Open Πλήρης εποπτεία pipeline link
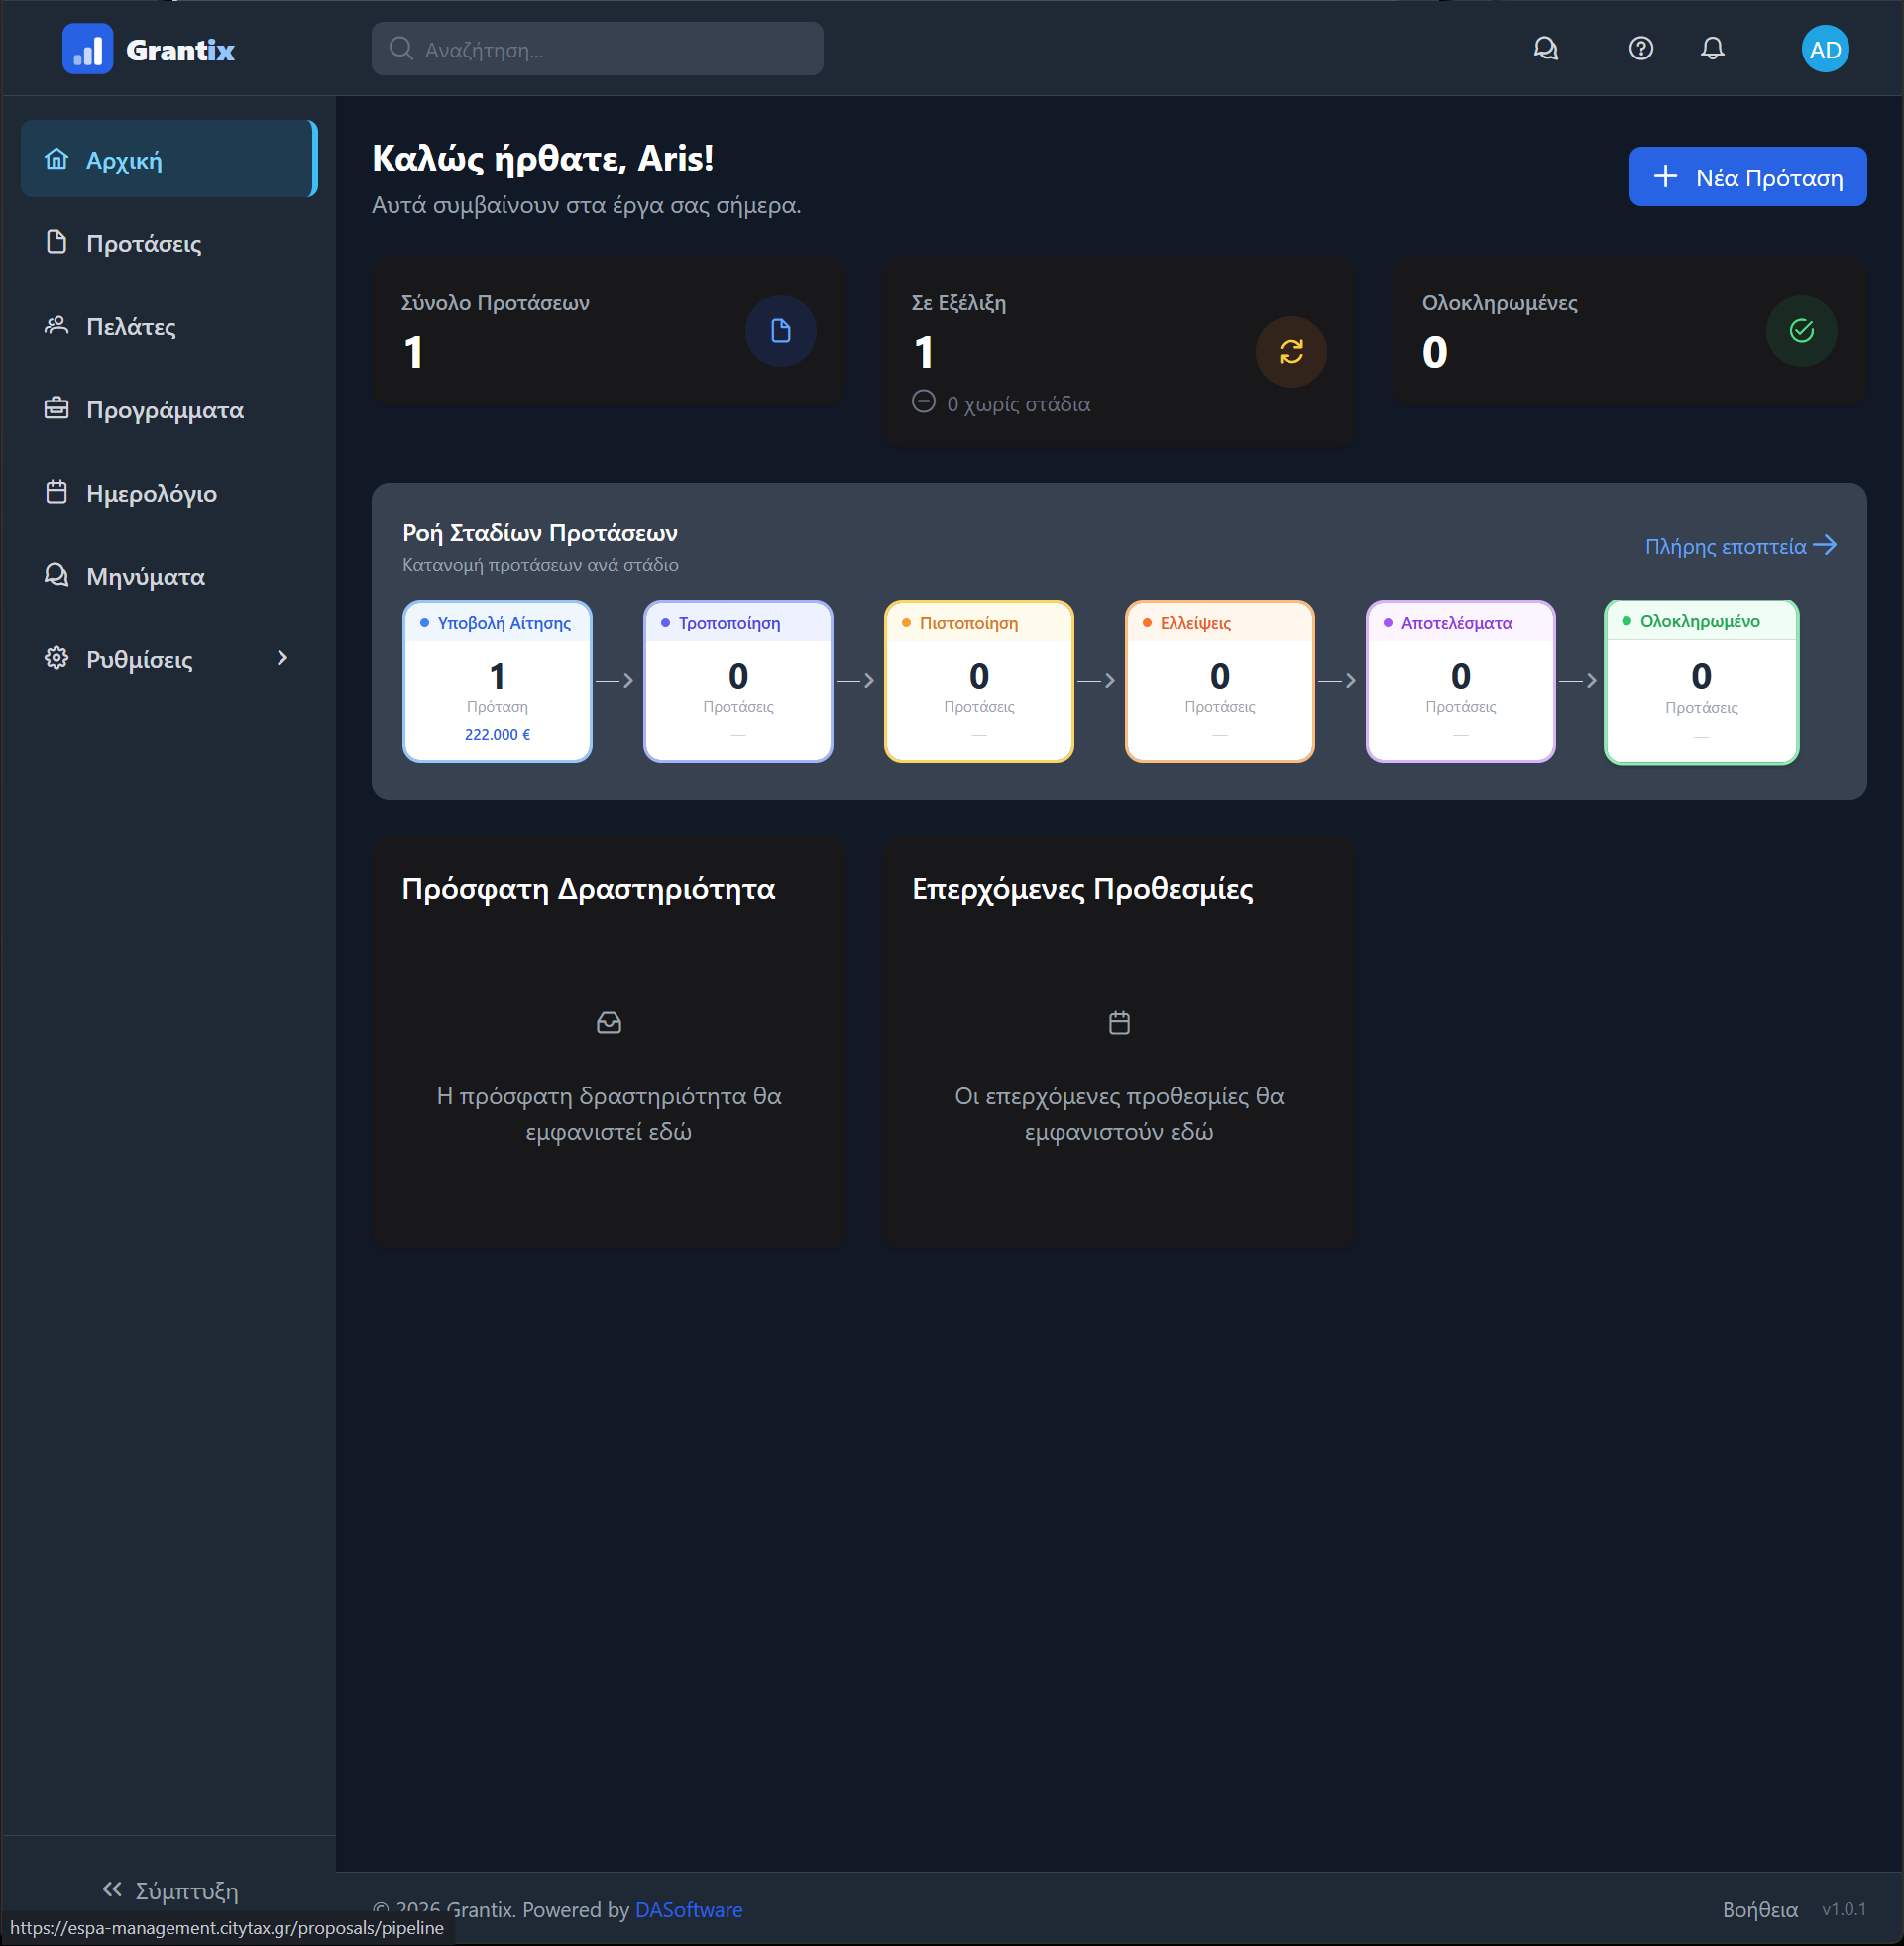1904x1946 pixels. click(1740, 546)
